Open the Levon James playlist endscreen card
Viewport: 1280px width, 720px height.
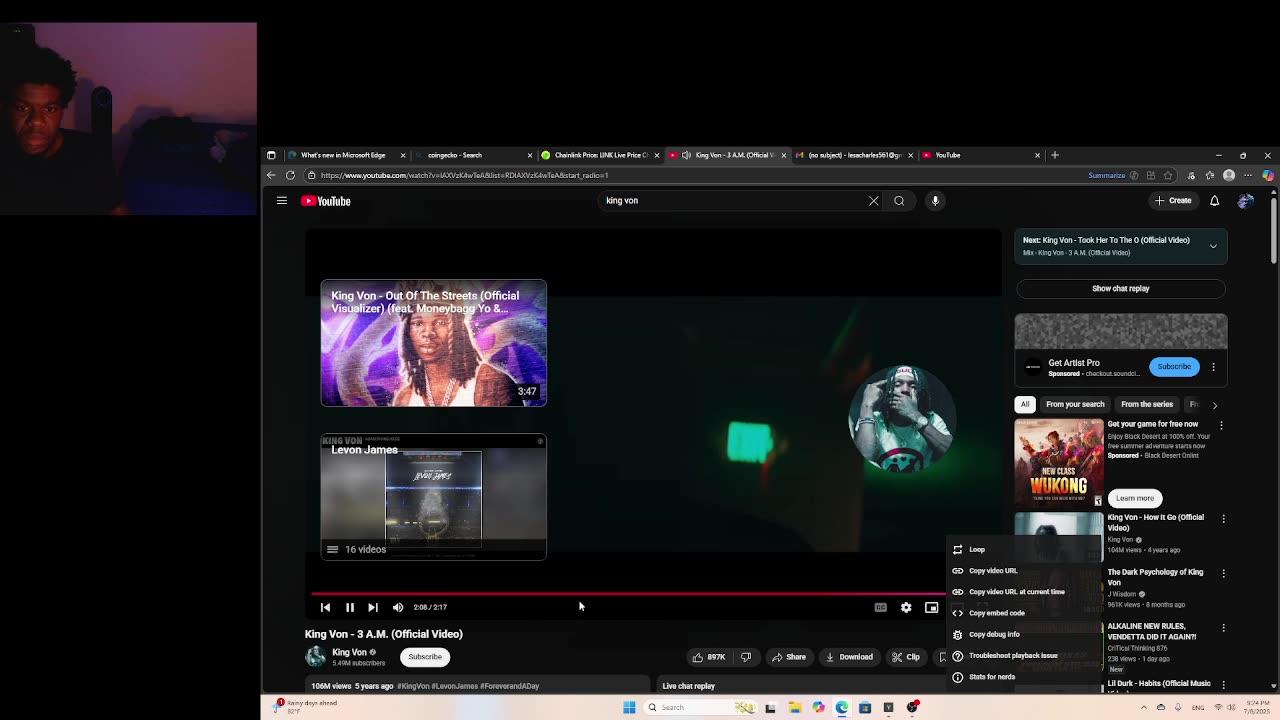[433, 497]
